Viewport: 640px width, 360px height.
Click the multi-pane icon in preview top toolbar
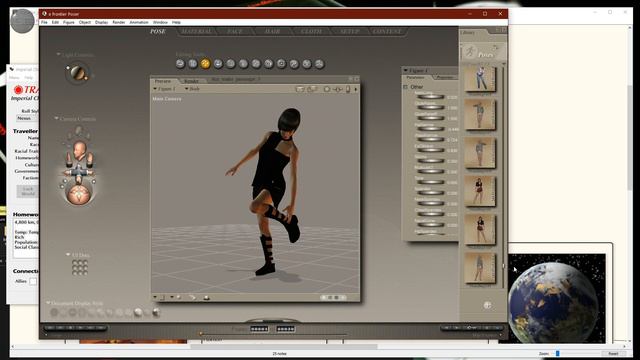click(312, 89)
